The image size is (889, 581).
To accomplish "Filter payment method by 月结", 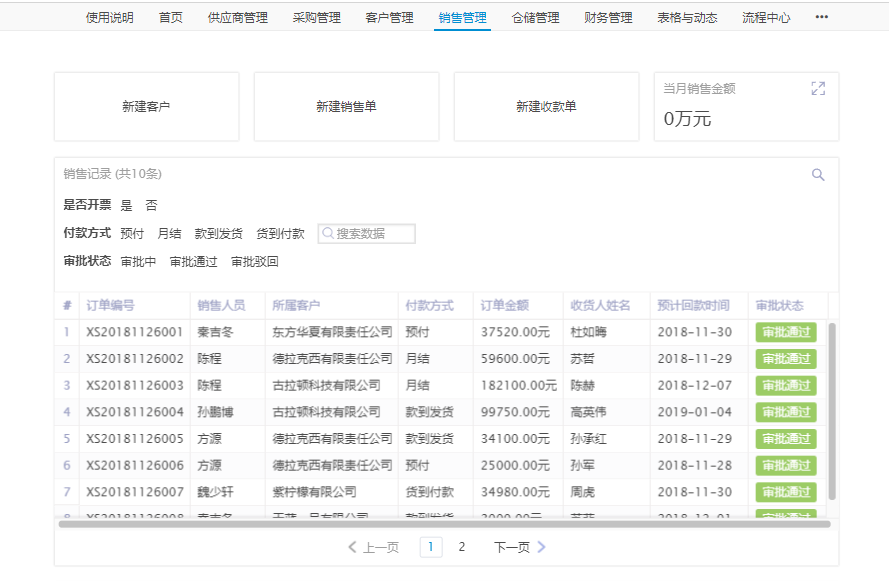I will [x=169, y=234].
